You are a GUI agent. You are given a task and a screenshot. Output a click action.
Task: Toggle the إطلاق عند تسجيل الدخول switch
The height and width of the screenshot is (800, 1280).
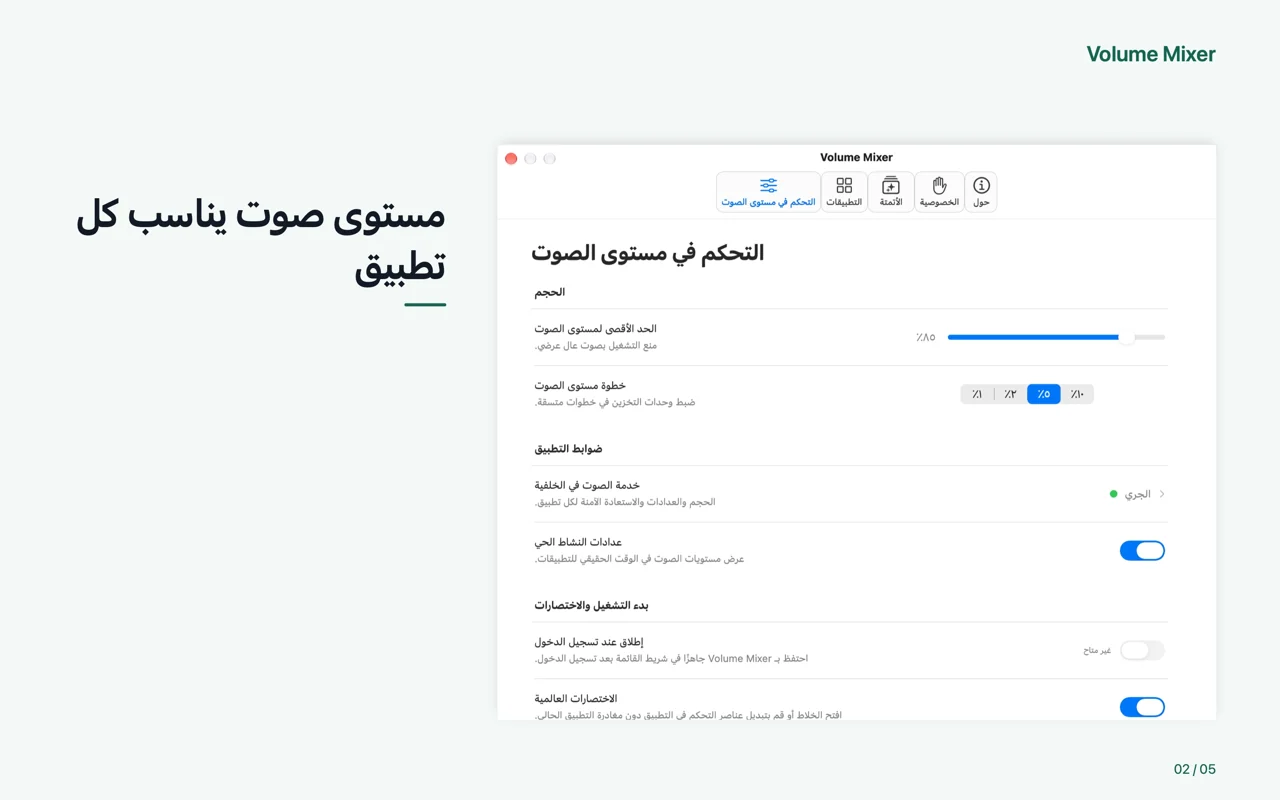coord(1142,650)
